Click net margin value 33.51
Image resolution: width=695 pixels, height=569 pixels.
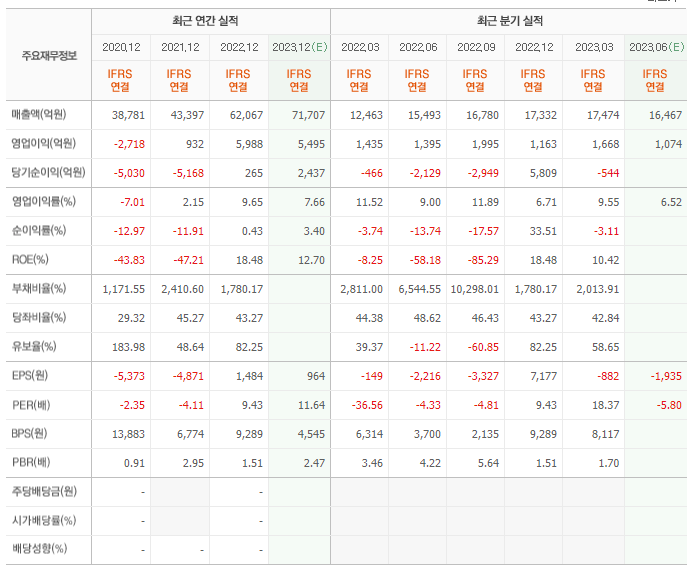tap(543, 231)
